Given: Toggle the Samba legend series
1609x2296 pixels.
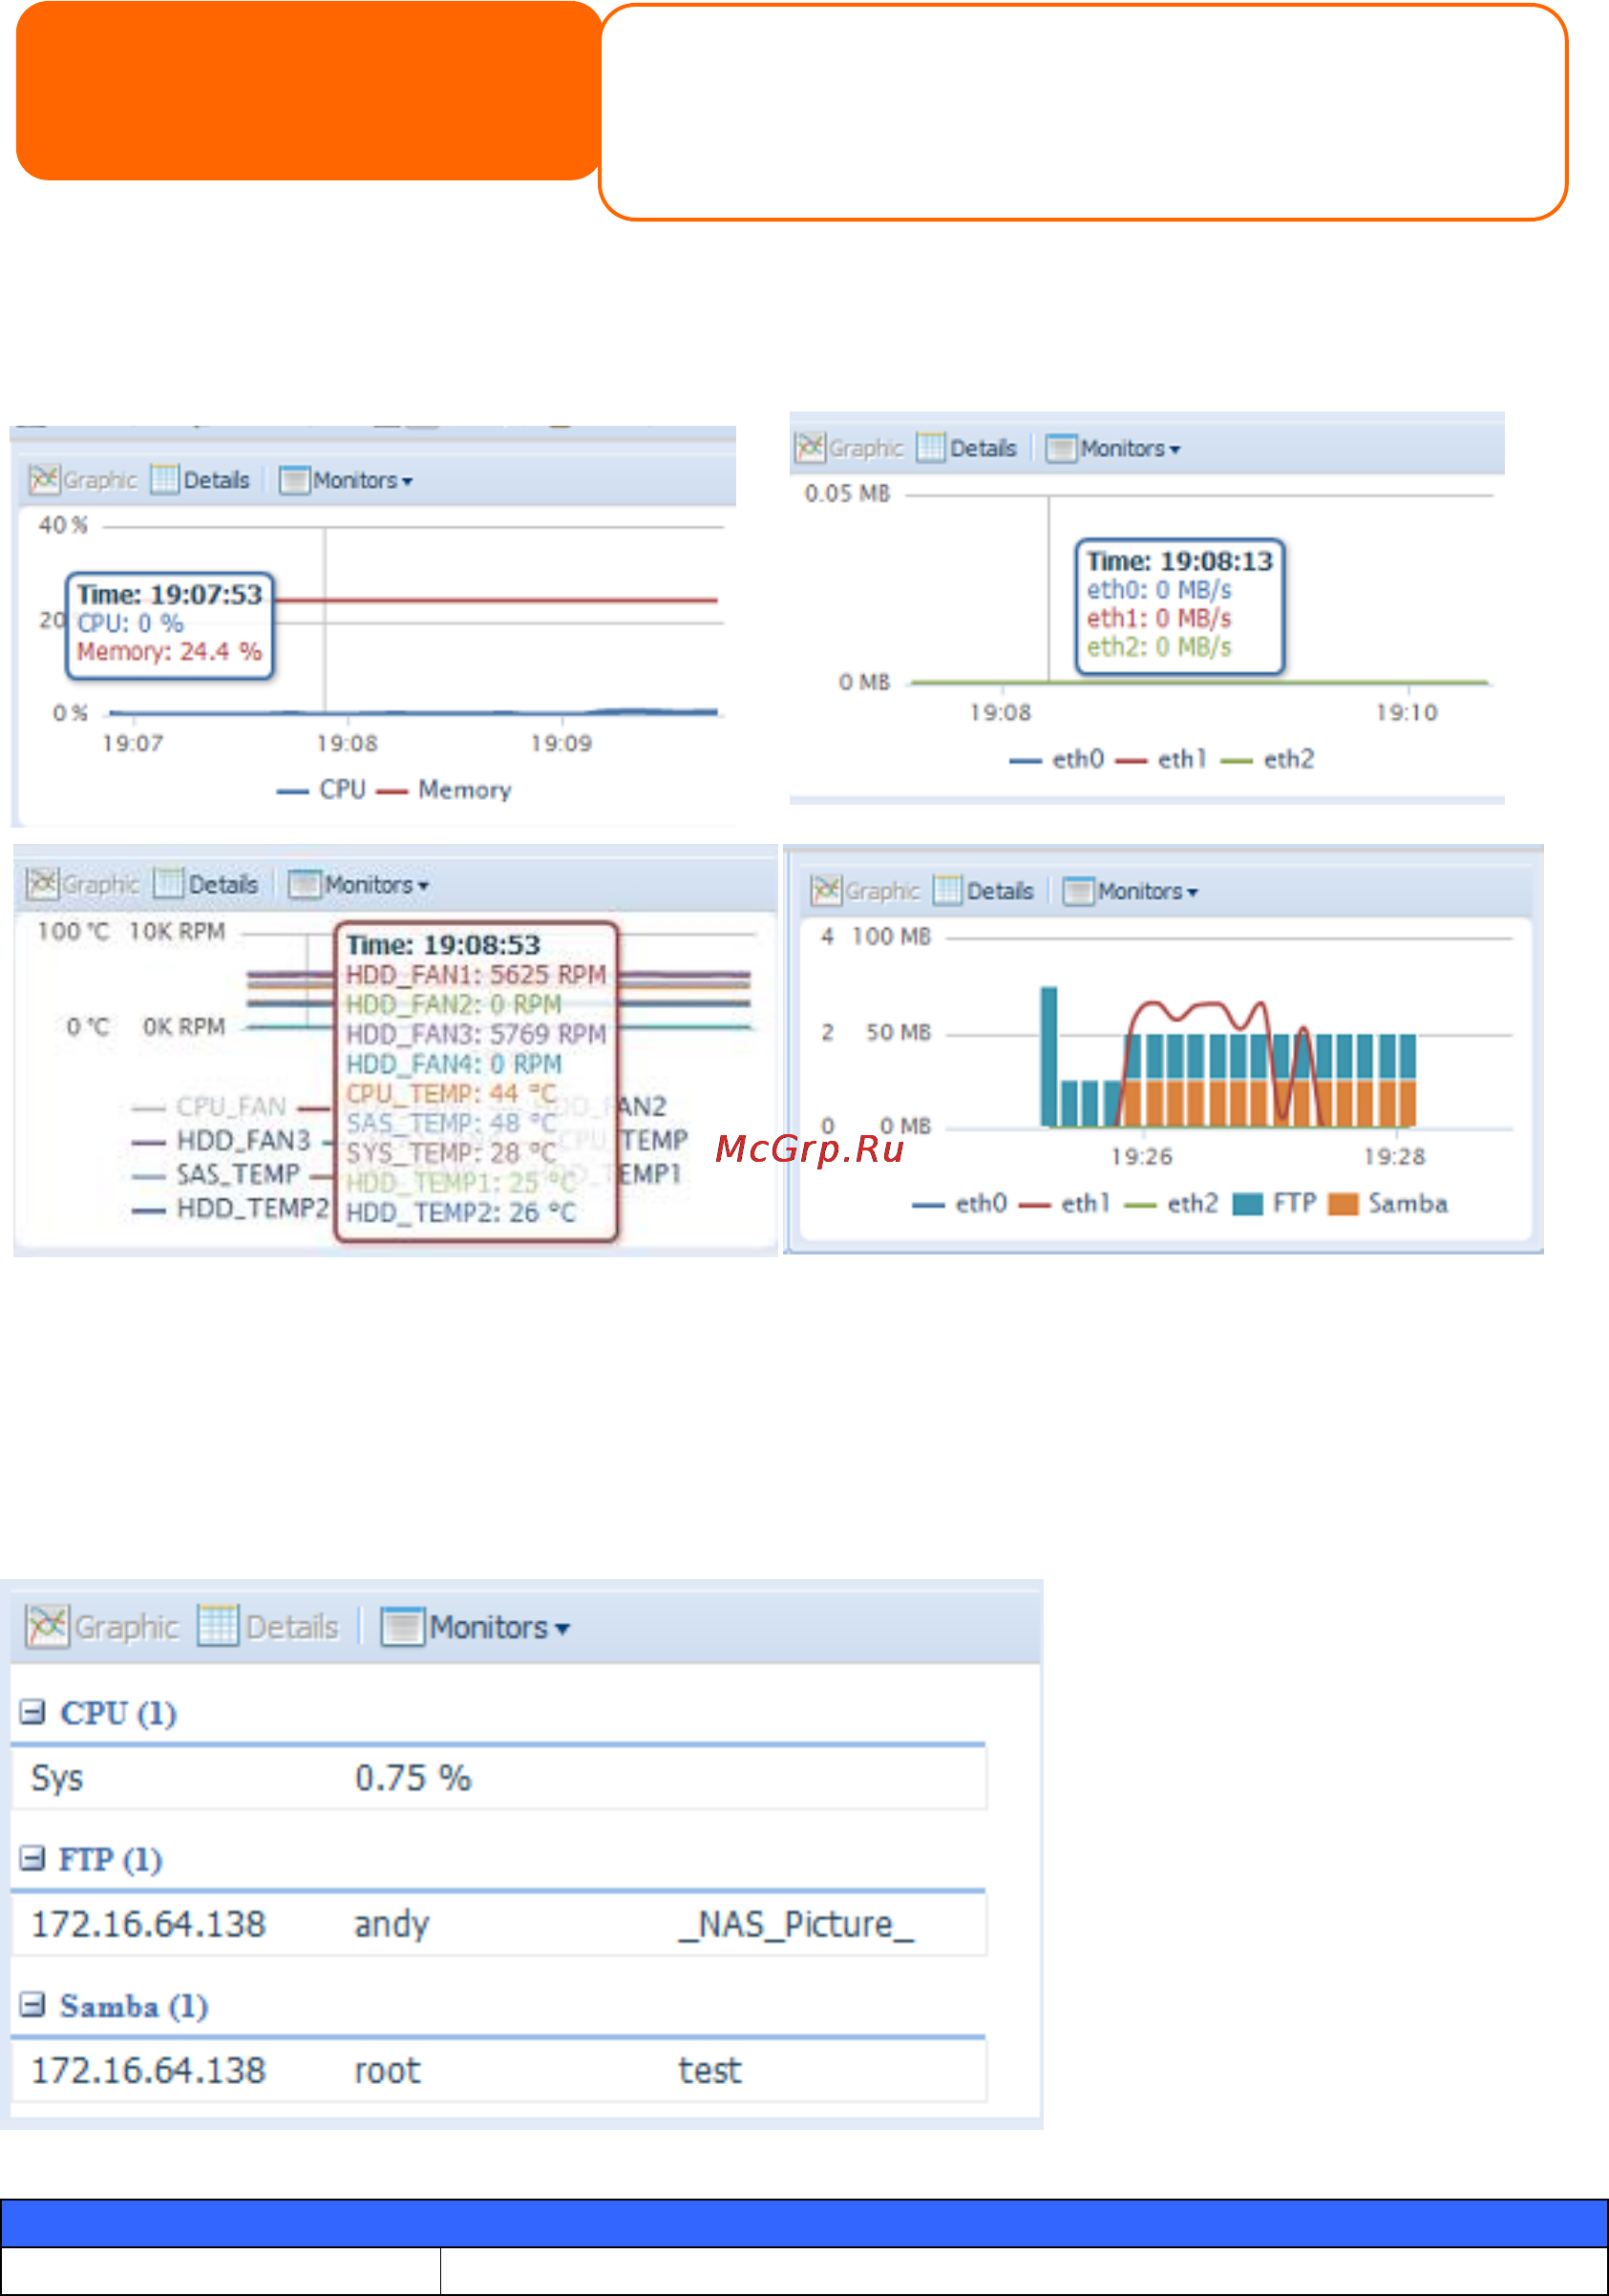Looking at the screenshot, I should pyautogui.click(x=1388, y=1203).
